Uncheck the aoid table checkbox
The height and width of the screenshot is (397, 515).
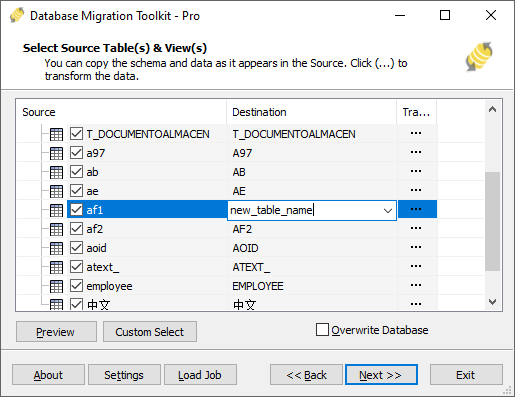coord(76,248)
